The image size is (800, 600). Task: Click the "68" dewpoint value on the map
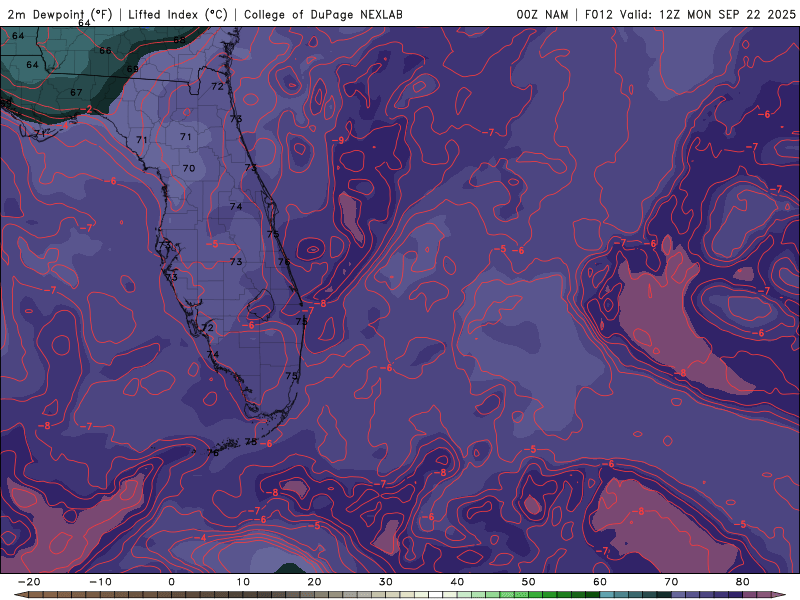[x=179, y=40]
